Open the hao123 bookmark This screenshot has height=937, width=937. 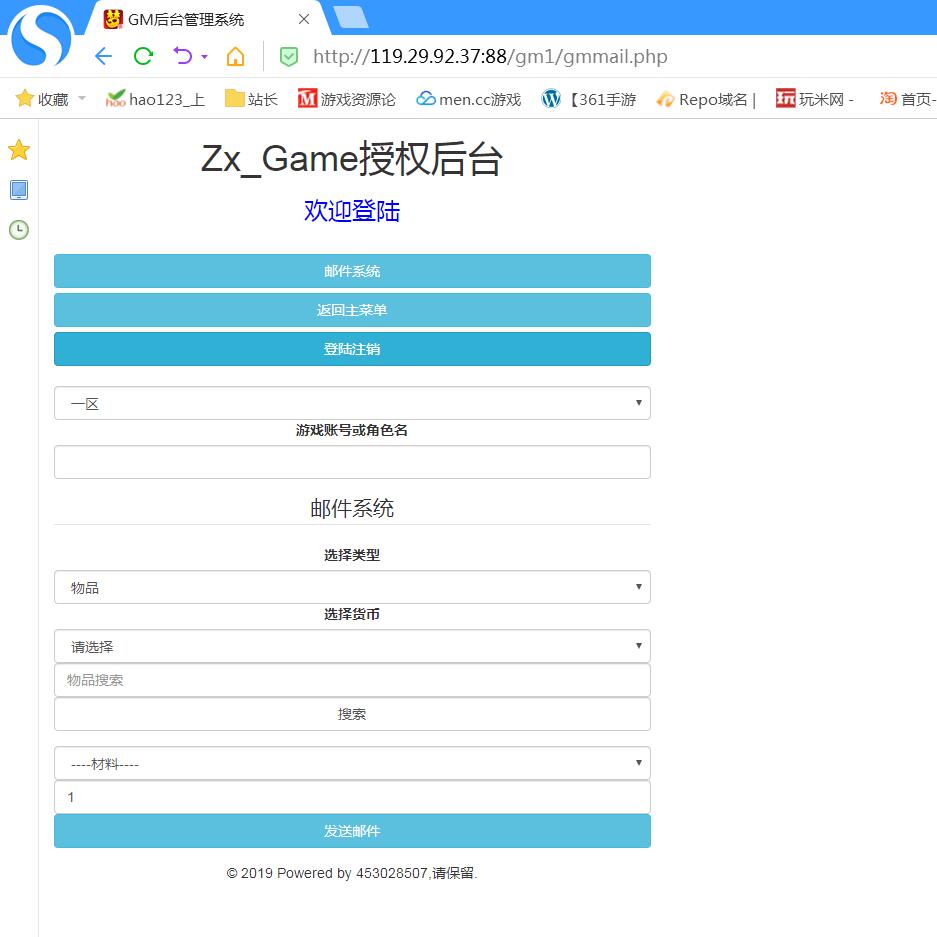pyautogui.click(x=155, y=99)
